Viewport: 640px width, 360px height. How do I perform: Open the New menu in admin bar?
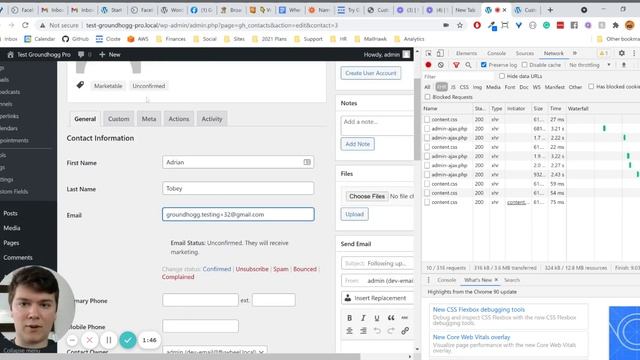pyautogui.click(x=110, y=54)
